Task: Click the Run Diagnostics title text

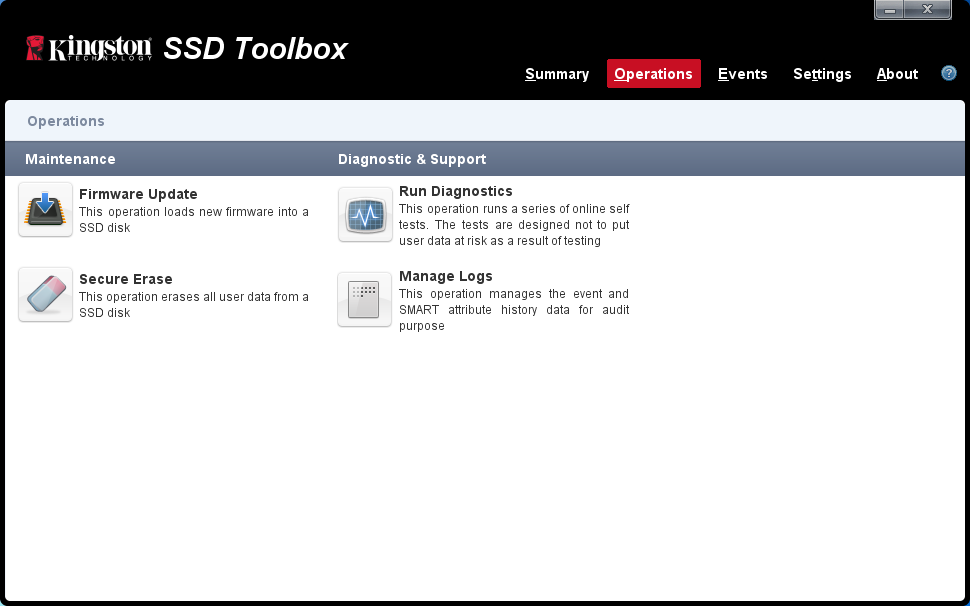Action: pos(455,191)
